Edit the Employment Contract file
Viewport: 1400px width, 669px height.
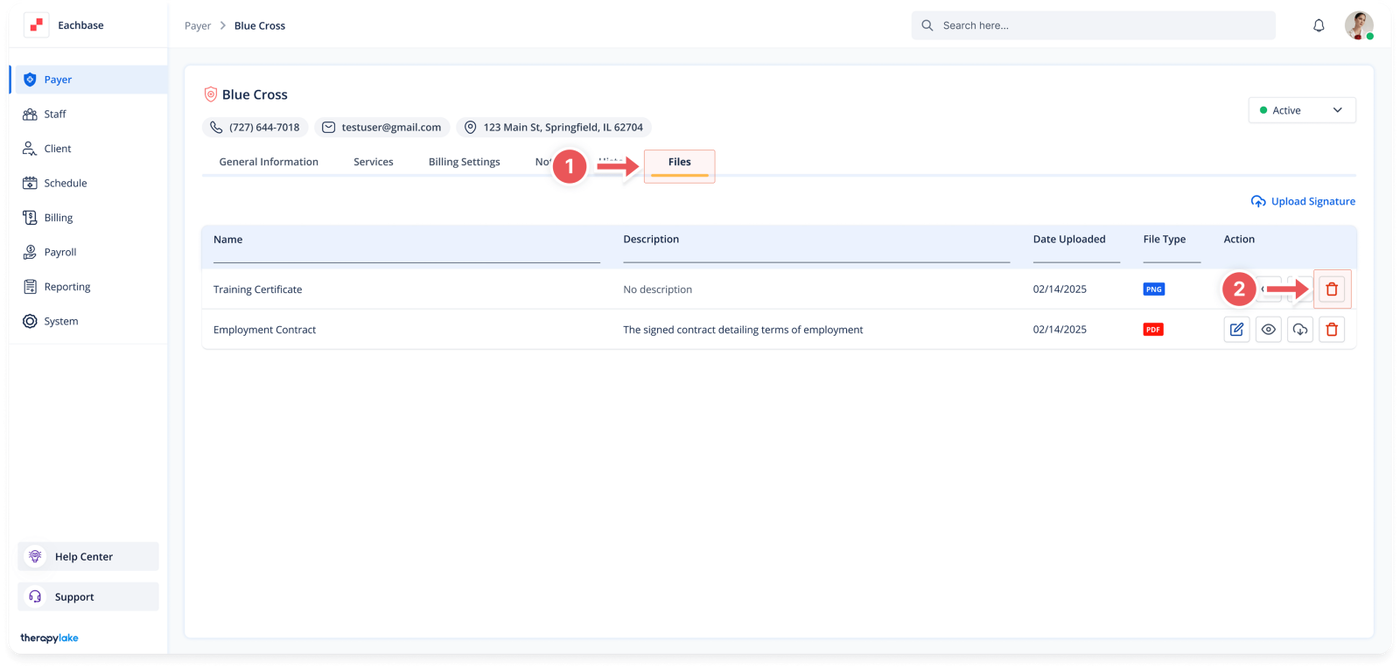tap(1237, 329)
